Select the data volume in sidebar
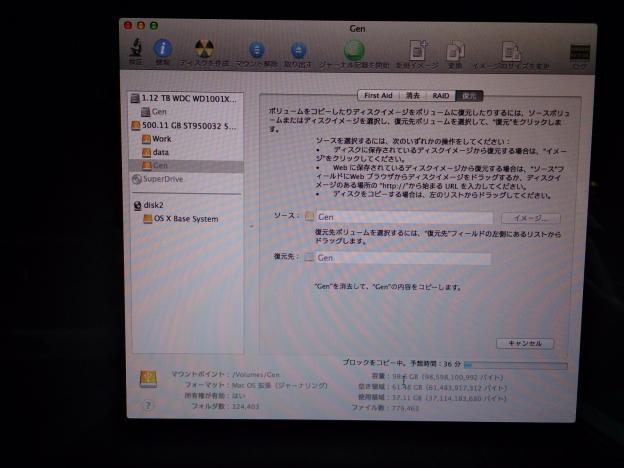 (x=186, y=152)
